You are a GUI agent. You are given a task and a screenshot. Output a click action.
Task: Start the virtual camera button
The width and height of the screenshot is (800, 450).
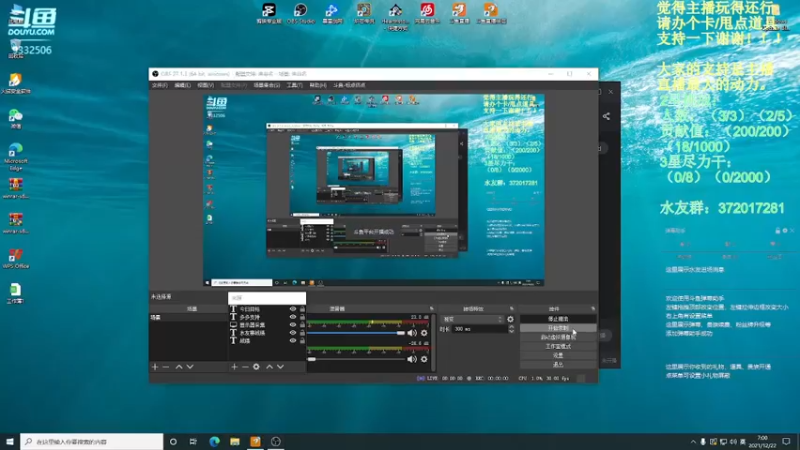tap(558, 337)
